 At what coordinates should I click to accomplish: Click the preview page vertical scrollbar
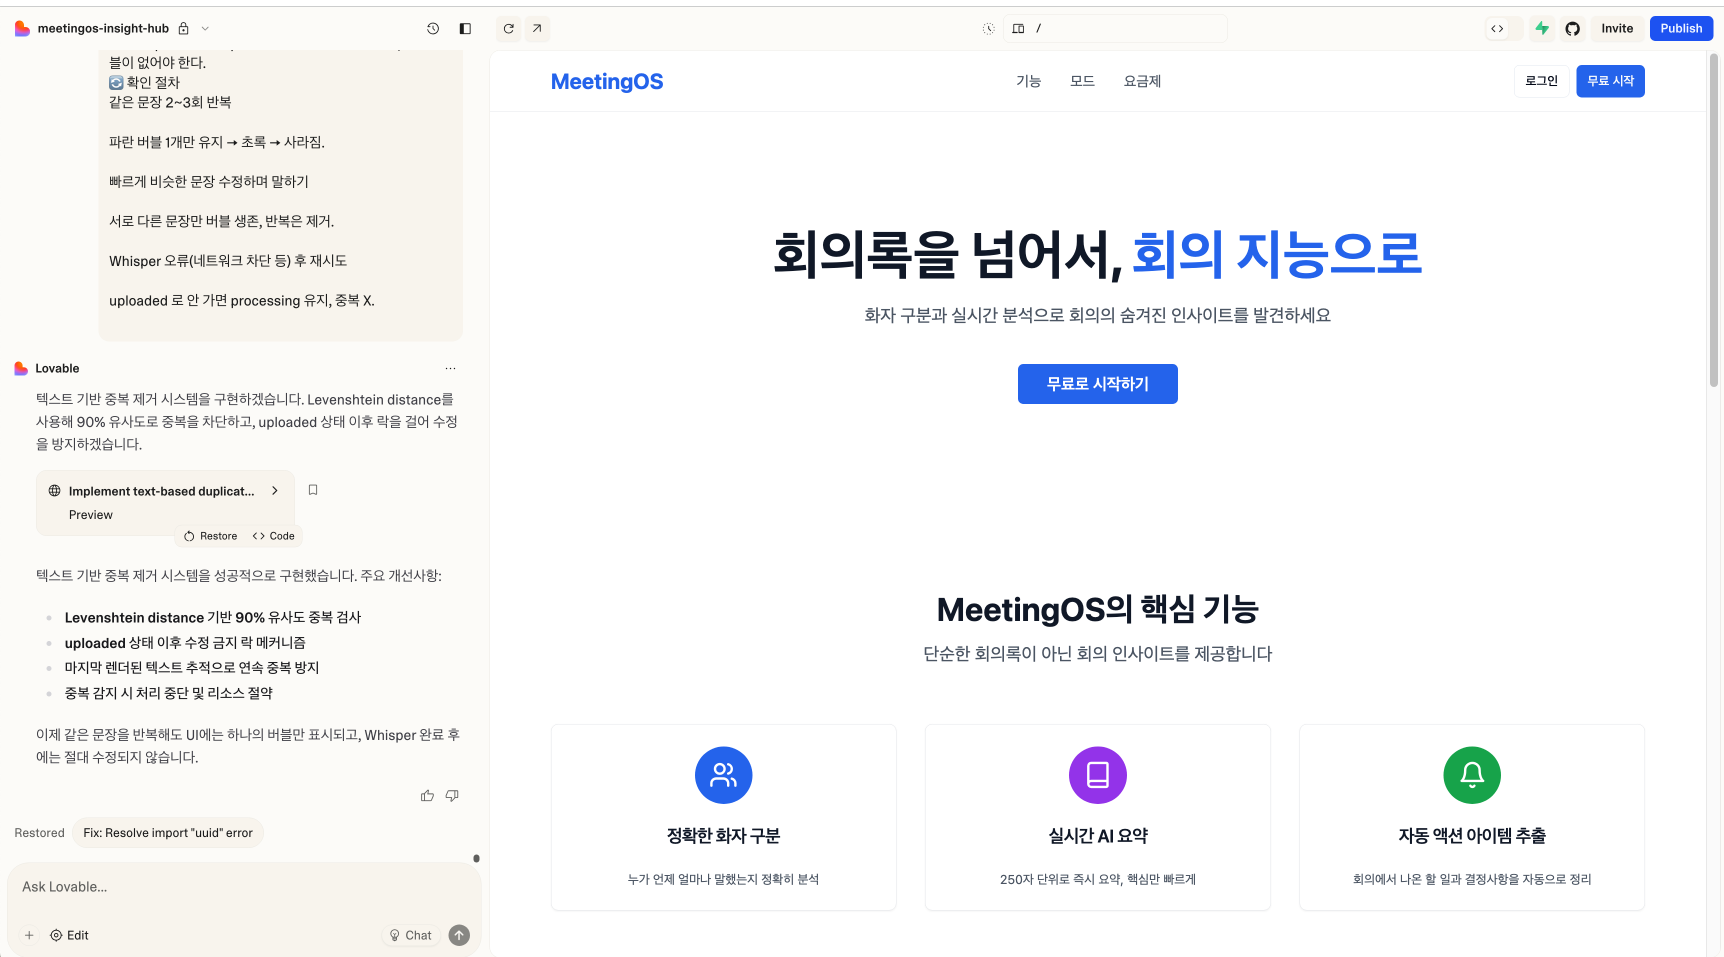point(1713,220)
